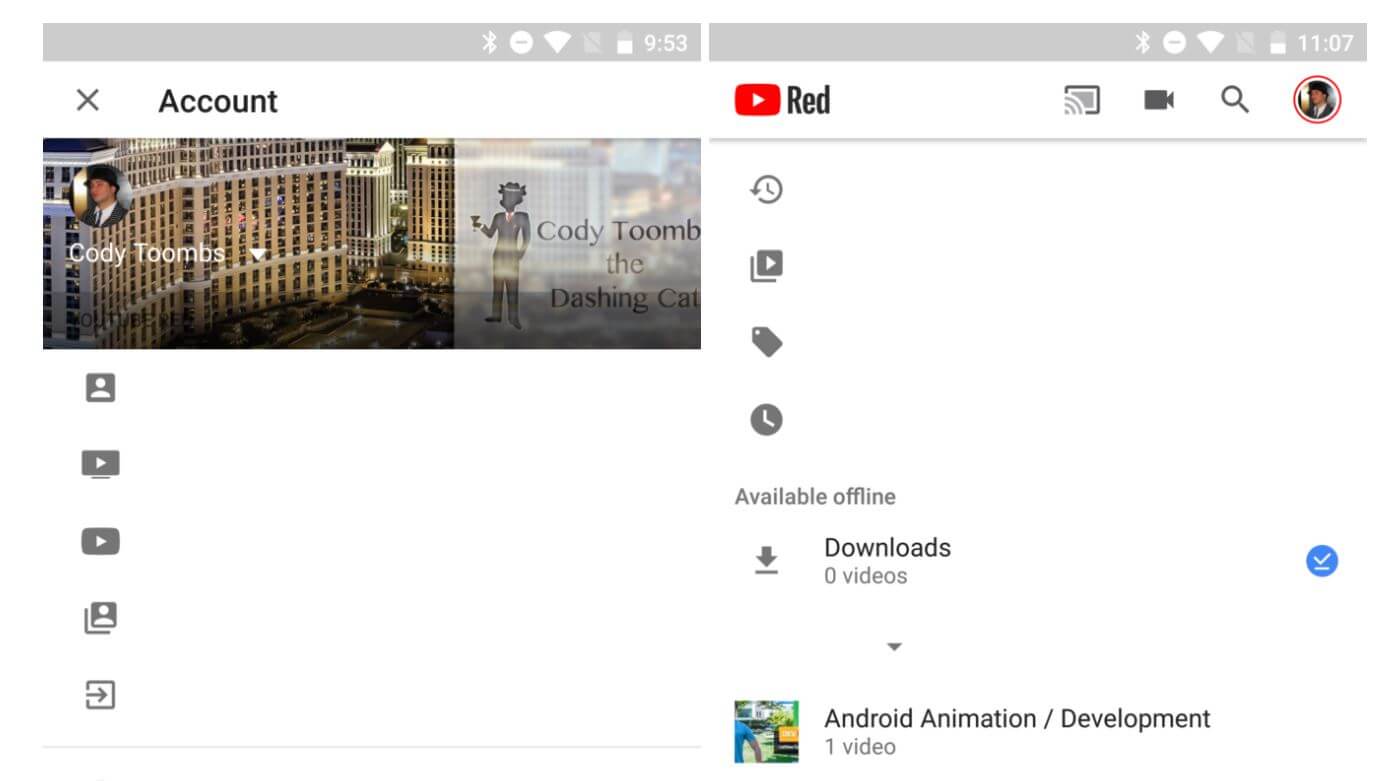Open the Downloads list item
Image resolution: width=1385 pixels, height=781 pixels.
point(887,560)
